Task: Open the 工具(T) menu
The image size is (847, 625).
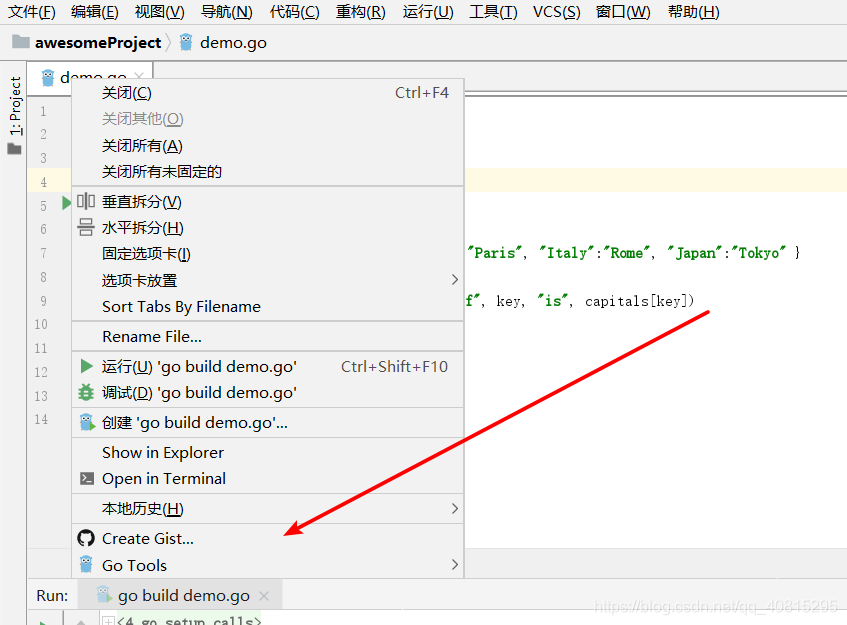Action: [493, 11]
